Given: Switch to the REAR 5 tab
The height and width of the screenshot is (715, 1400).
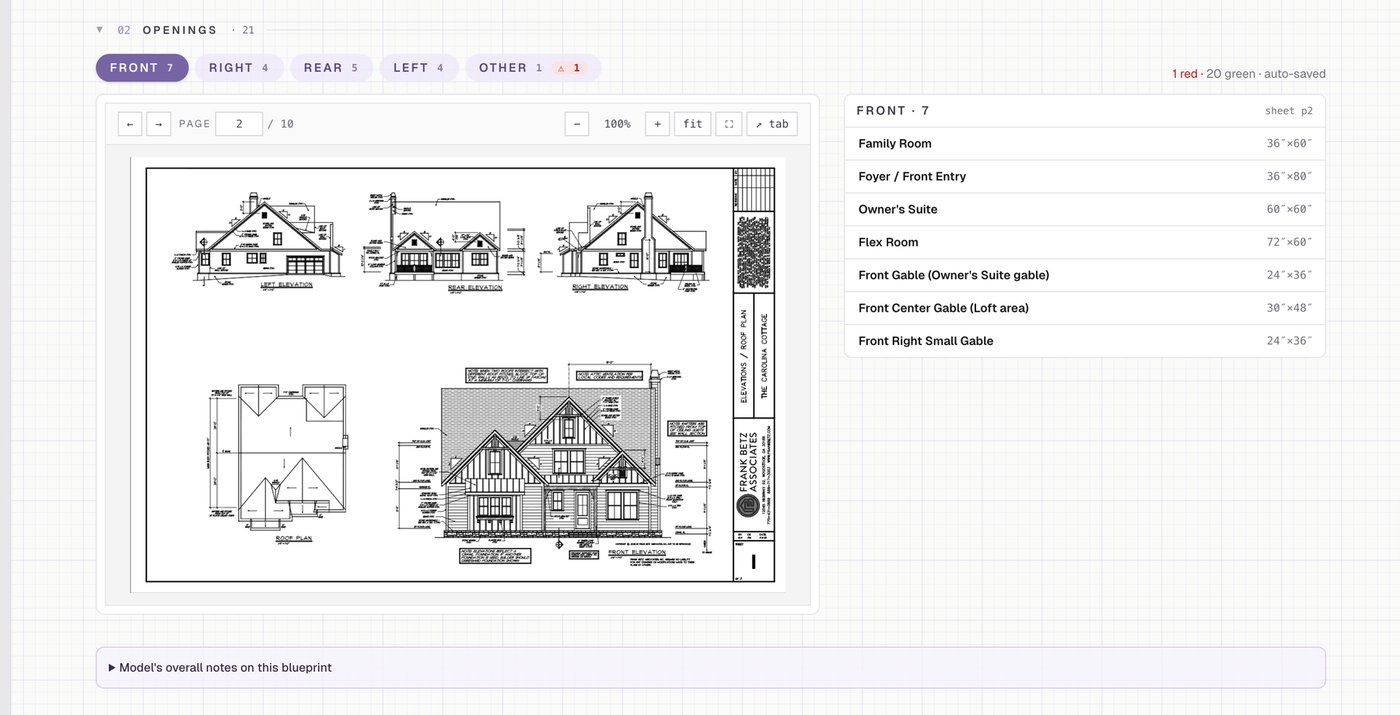Looking at the screenshot, I should (331, 68).
